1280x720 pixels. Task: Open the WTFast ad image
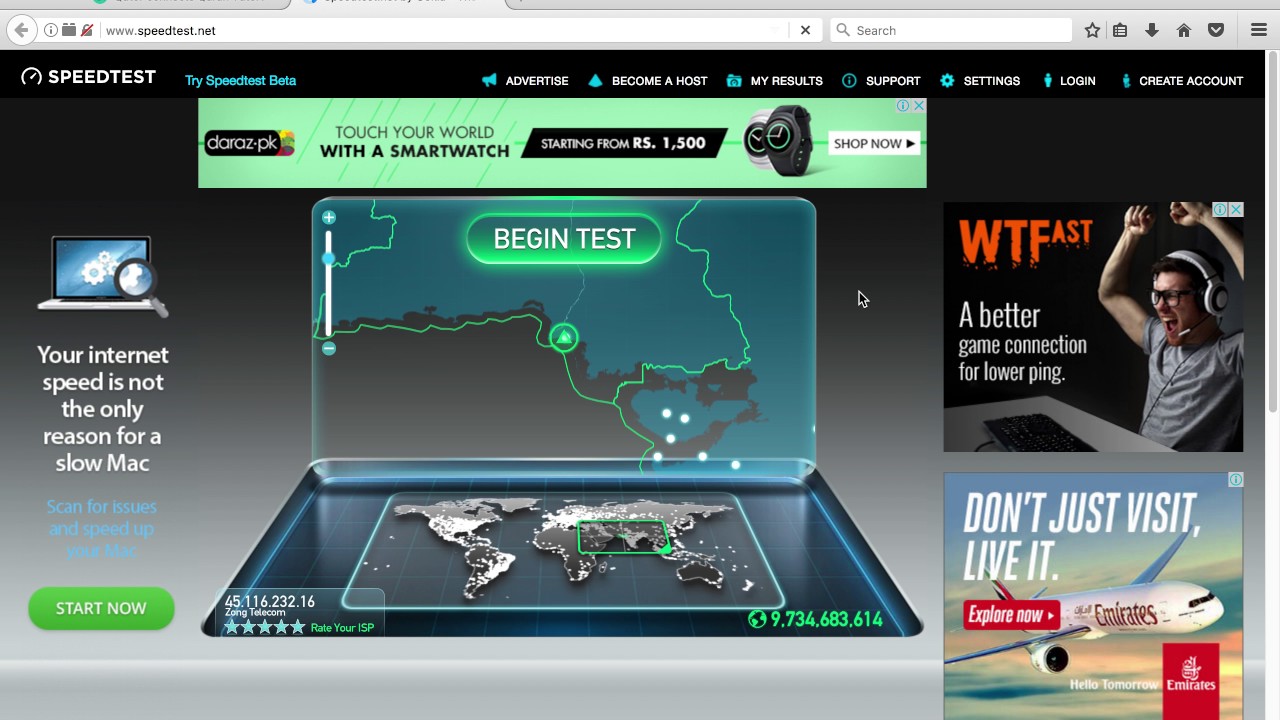point(1093,327)
